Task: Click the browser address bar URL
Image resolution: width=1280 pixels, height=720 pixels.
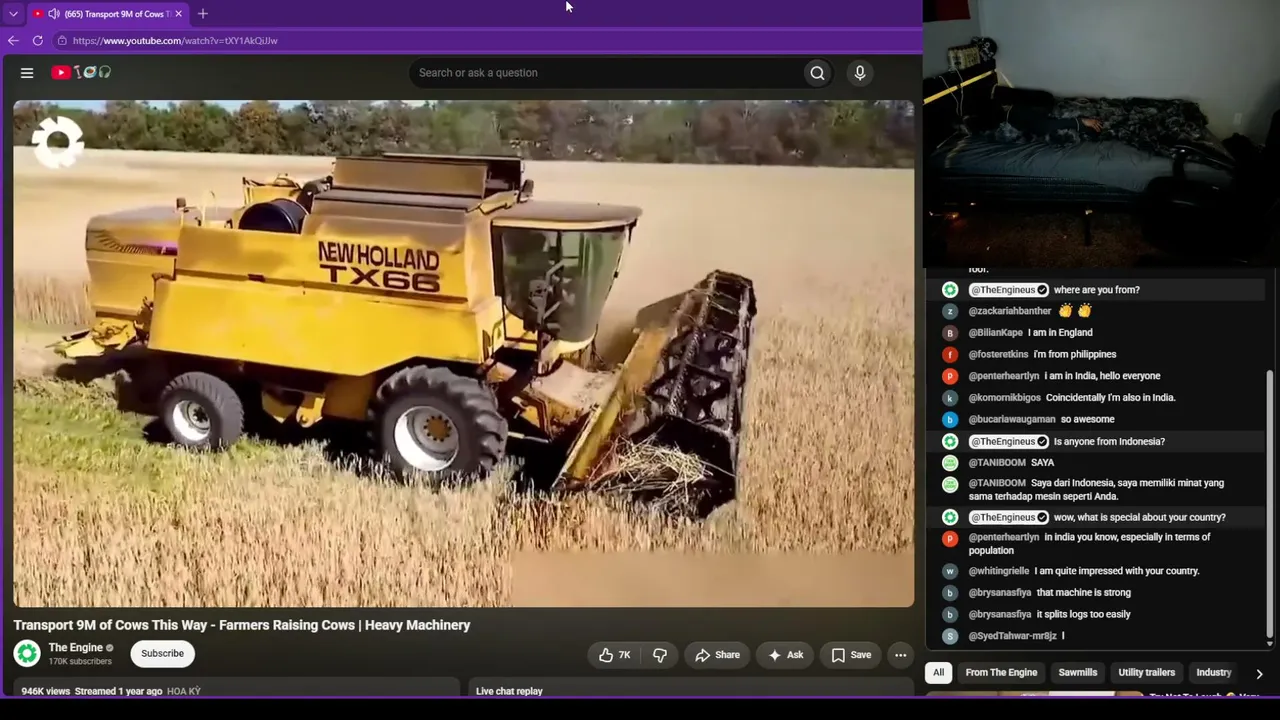Action: click(175, 41)
